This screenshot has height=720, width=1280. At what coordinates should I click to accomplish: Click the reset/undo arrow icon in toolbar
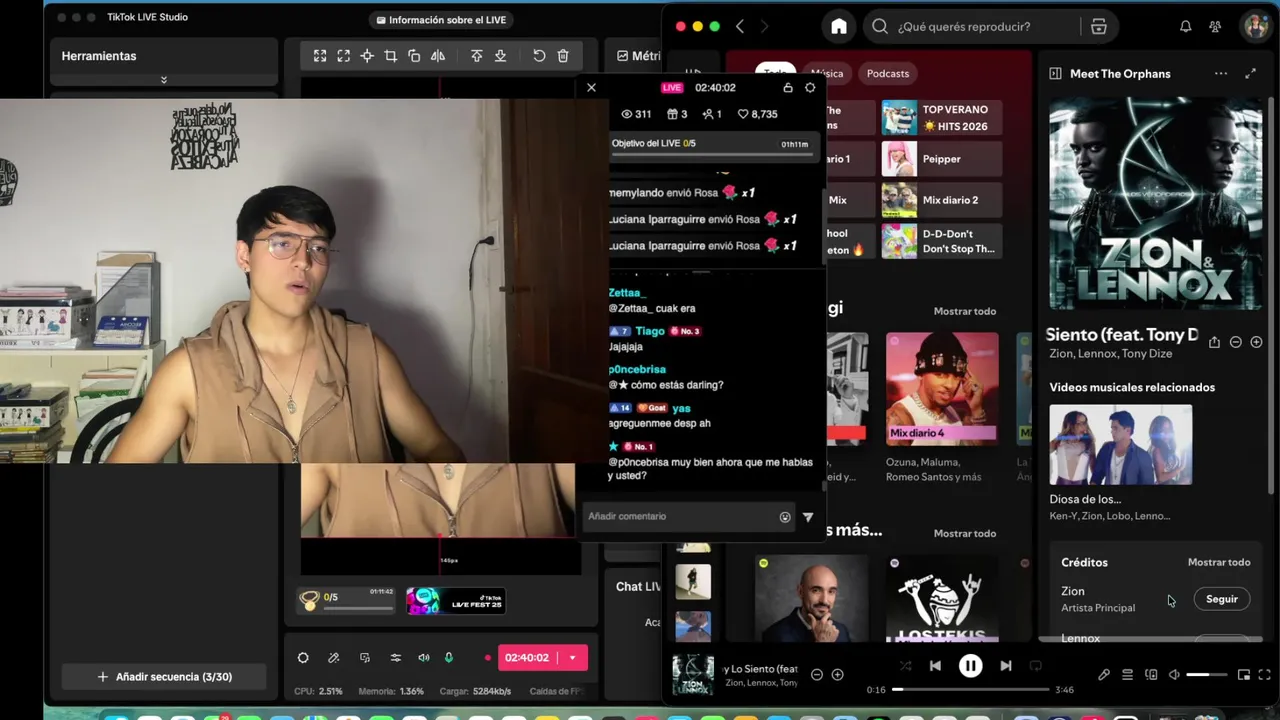[539, 56]
